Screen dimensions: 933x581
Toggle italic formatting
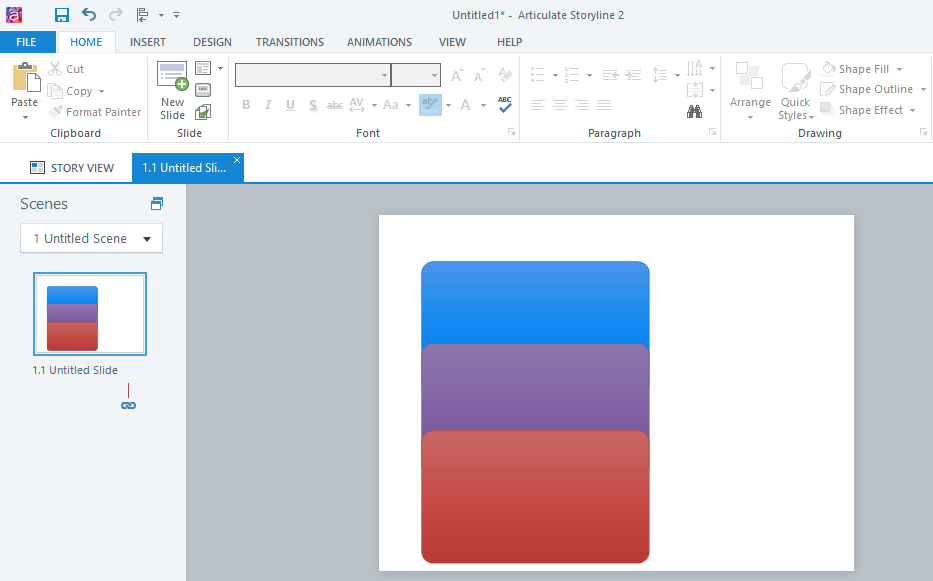(x=267, y=105)
